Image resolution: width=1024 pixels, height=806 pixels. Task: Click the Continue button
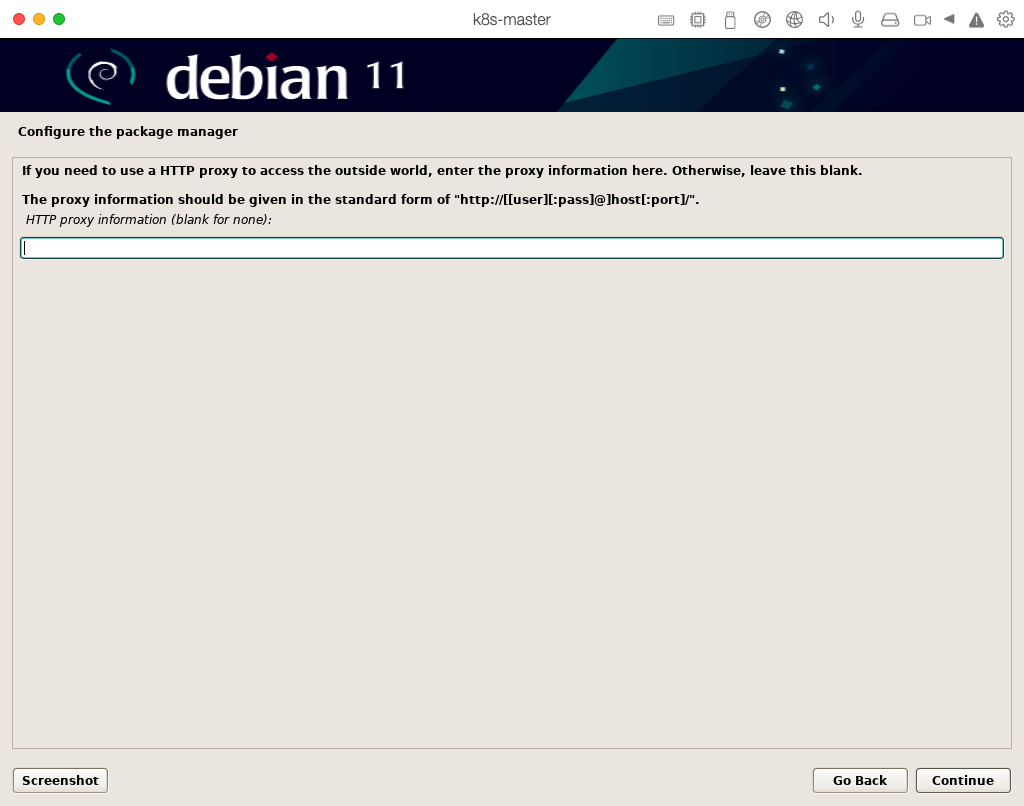(963, 781)
